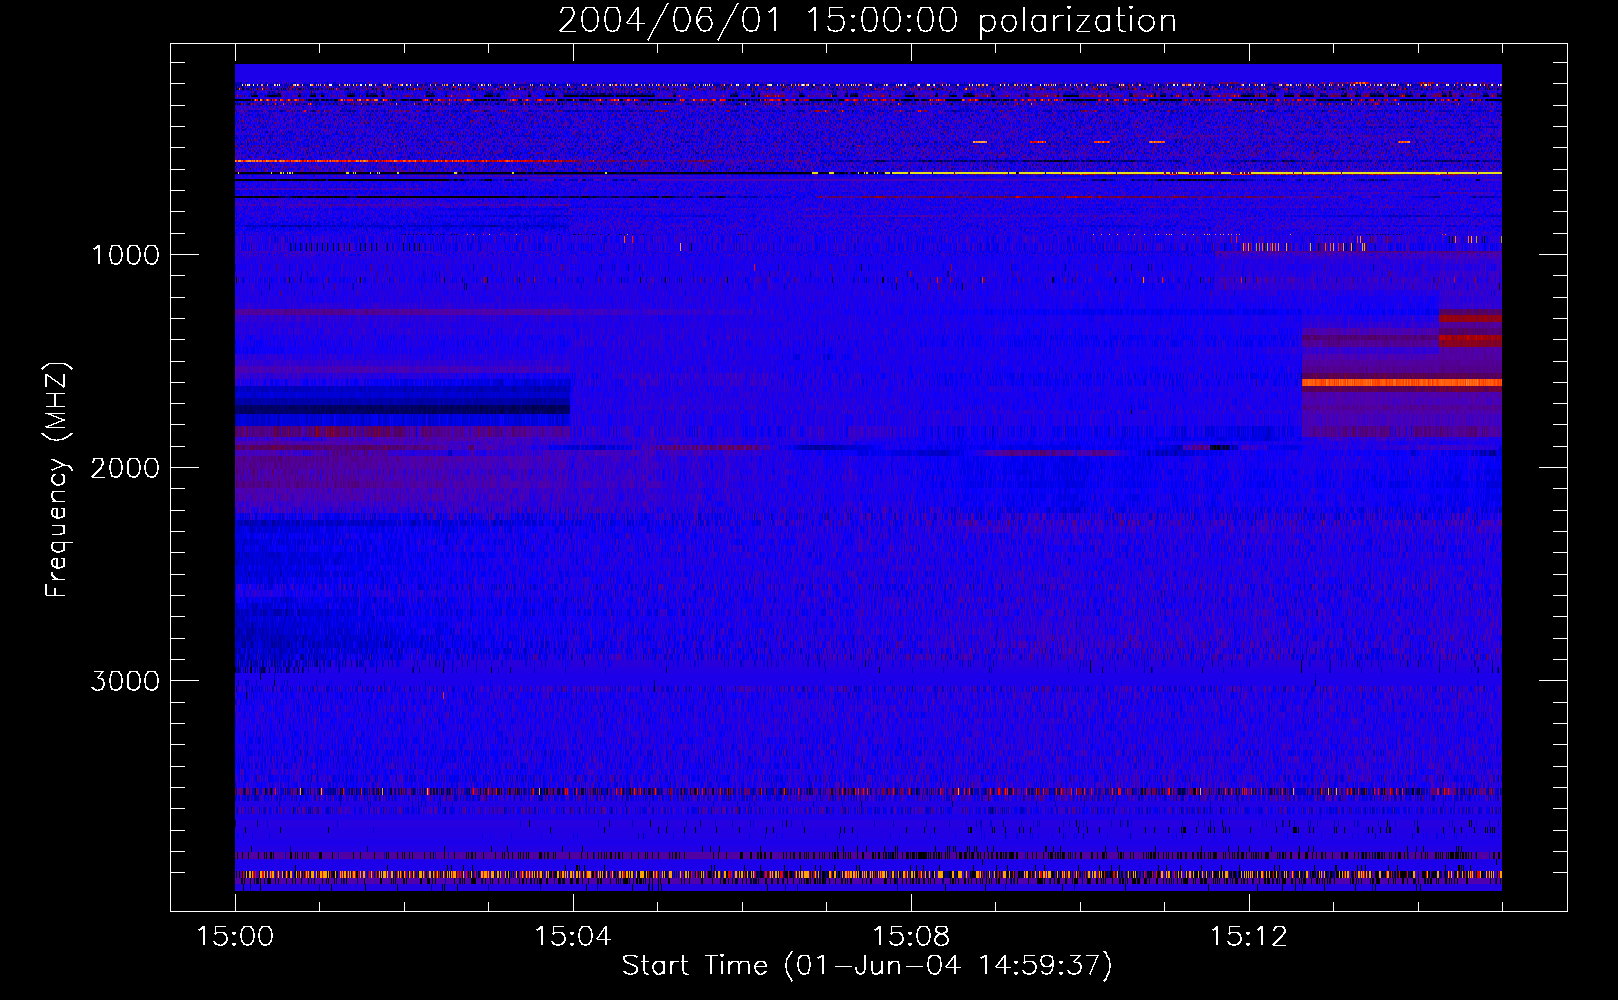Click the 'Start Time (01-Jun-04 14:59:37)' label
1618x1000 pixels.
(x=867, y=966)
